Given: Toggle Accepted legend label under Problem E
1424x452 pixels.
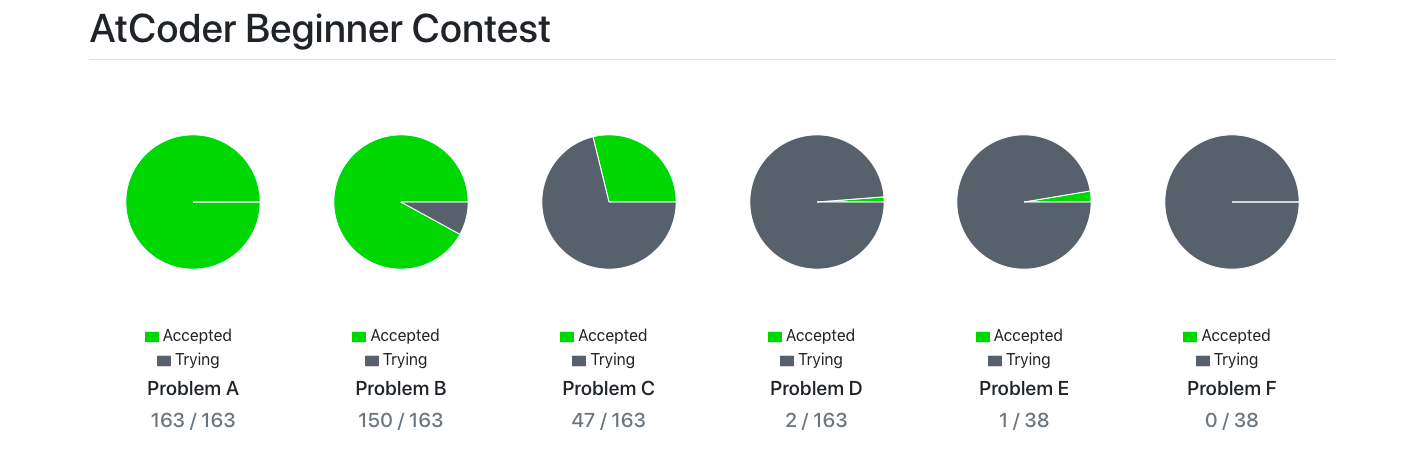Looking at the screenshot, I should point(1028,336).
